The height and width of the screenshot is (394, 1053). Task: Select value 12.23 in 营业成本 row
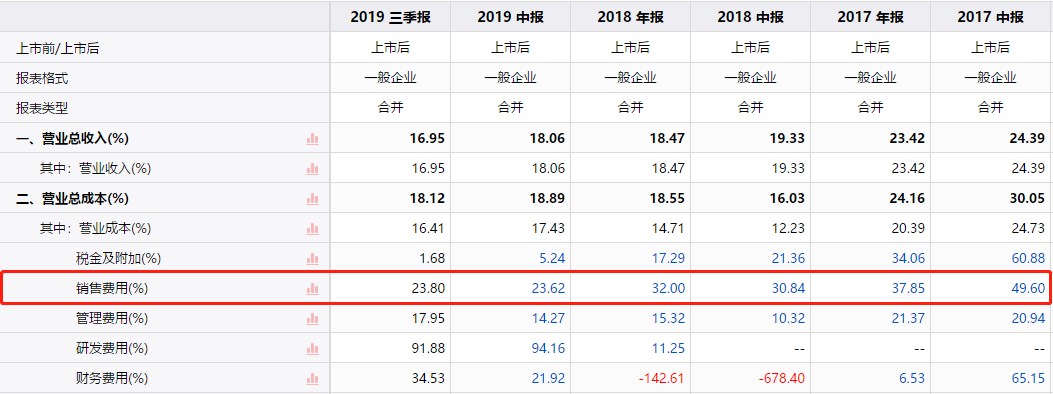click(x=788, y=229)
